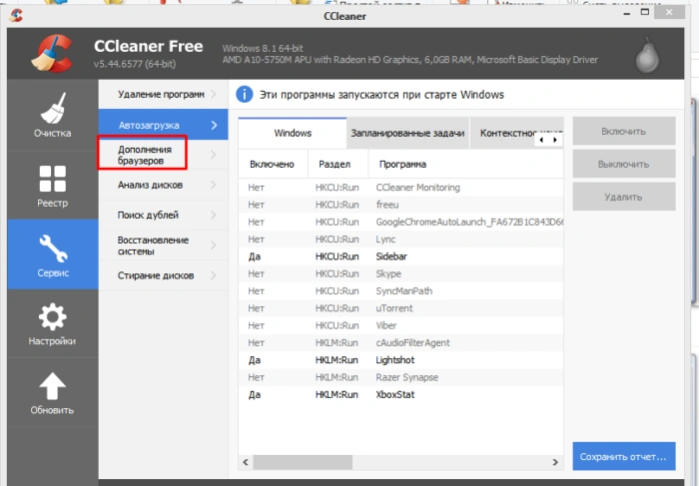Select the freeu startup entry
This screenshot has height=486, width=699.
[x=401, y=205]
